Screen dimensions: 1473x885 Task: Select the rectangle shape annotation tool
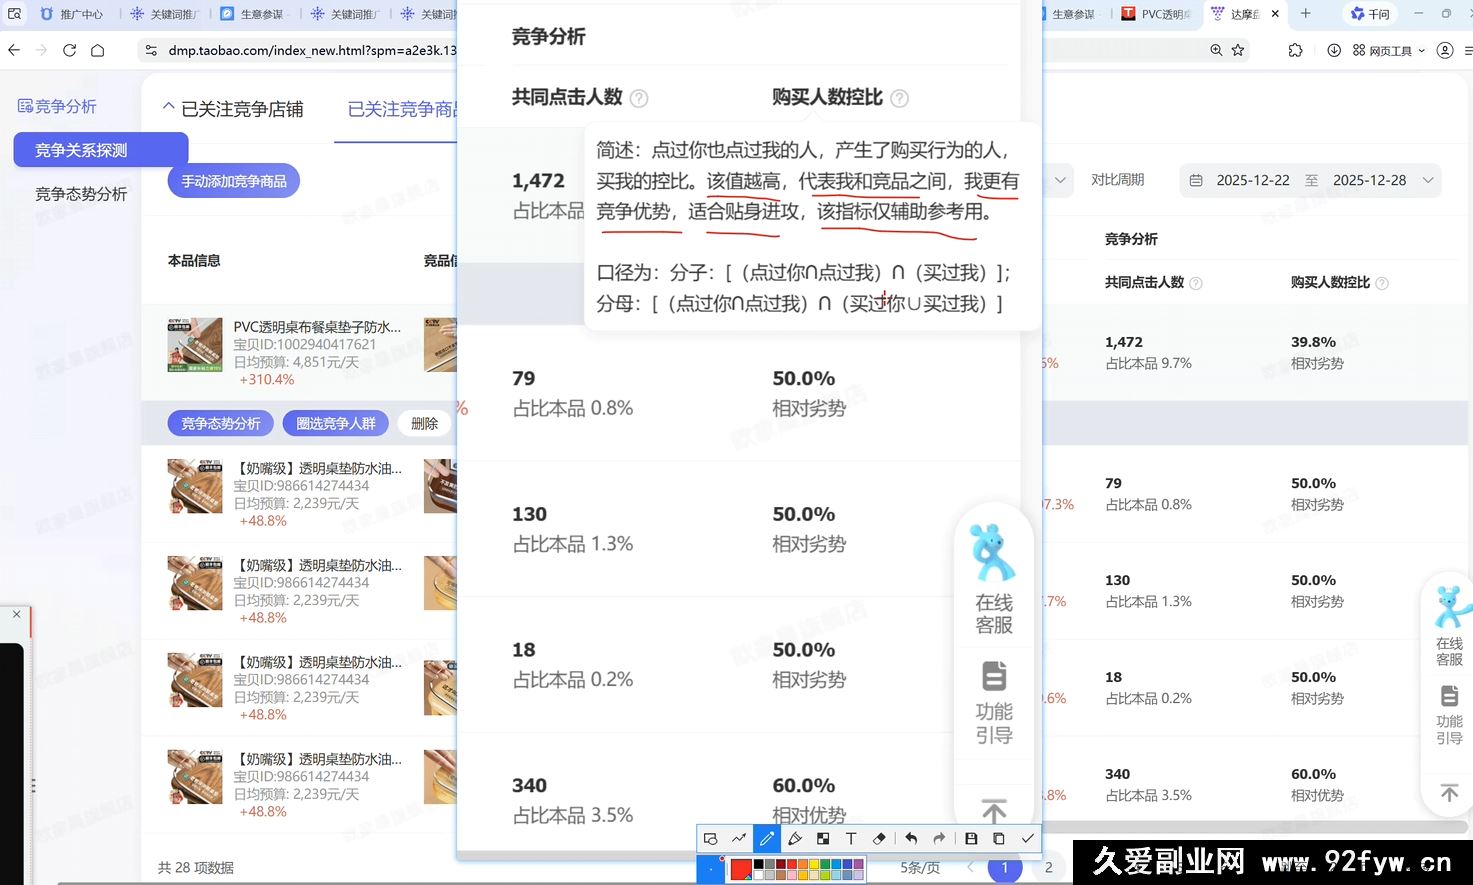coord(710,838)
